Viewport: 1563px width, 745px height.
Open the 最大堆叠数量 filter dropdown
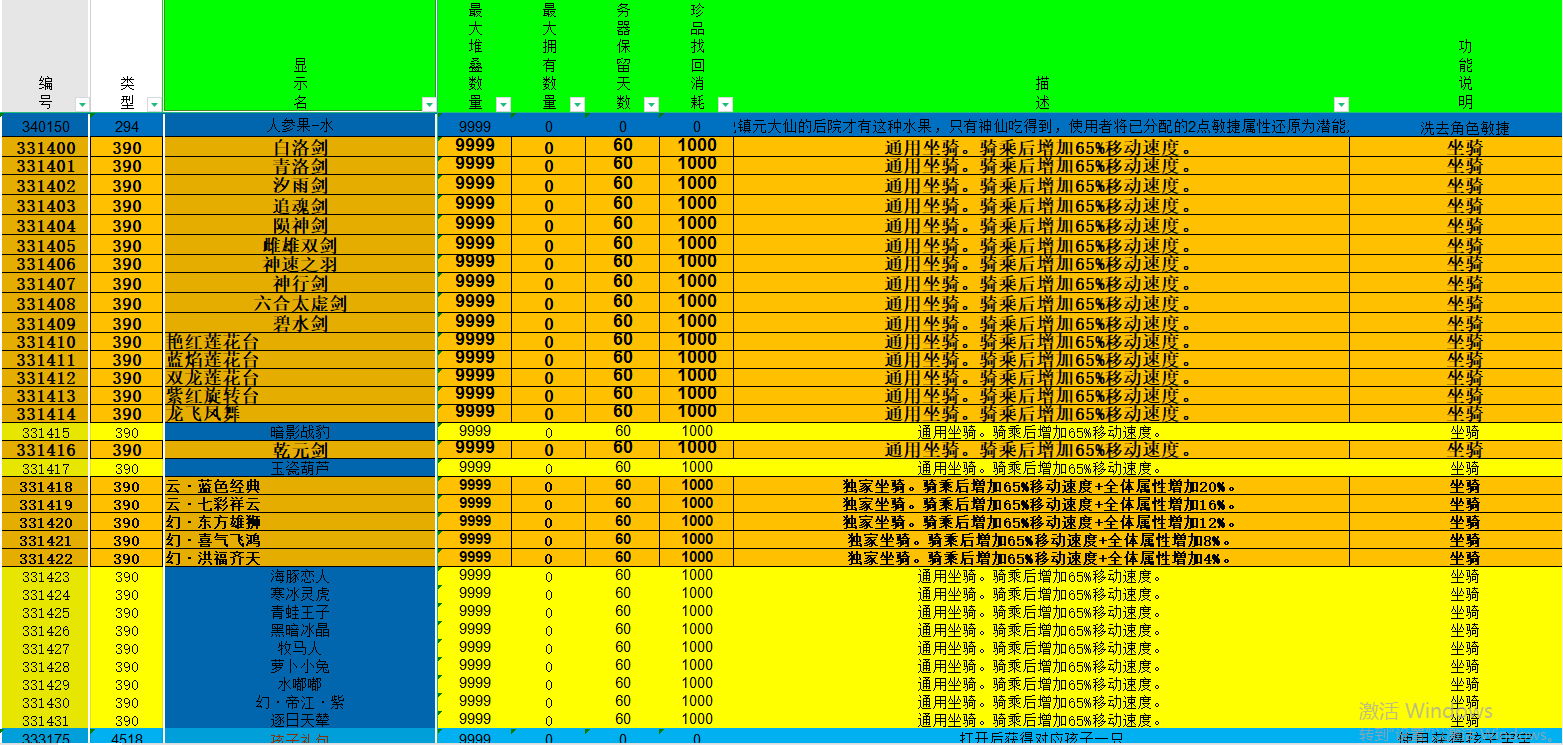(x=503, y=105)
